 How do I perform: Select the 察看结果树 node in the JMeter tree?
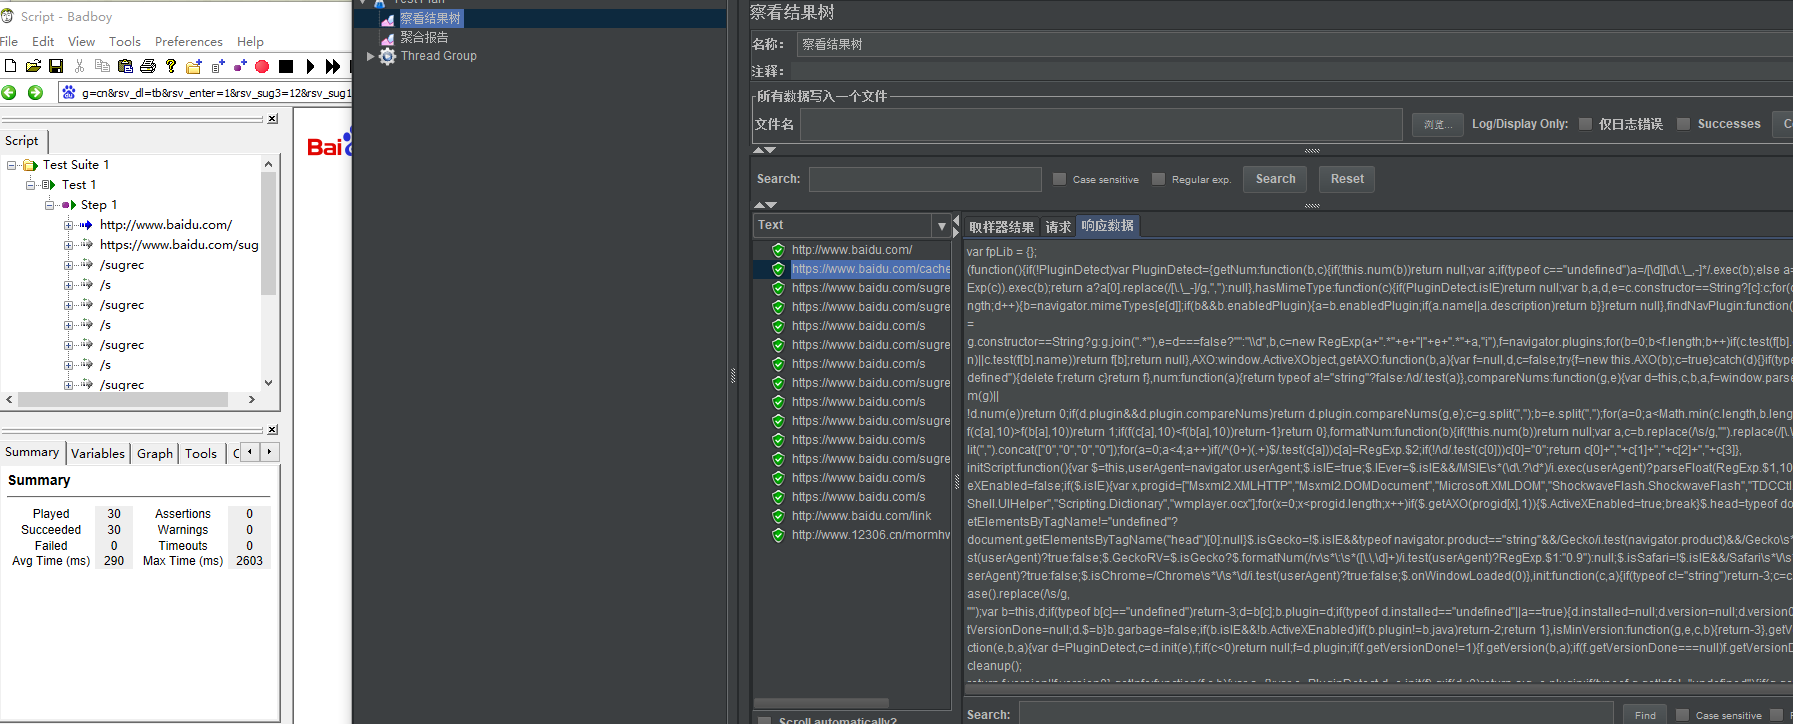tap(431, 18)
